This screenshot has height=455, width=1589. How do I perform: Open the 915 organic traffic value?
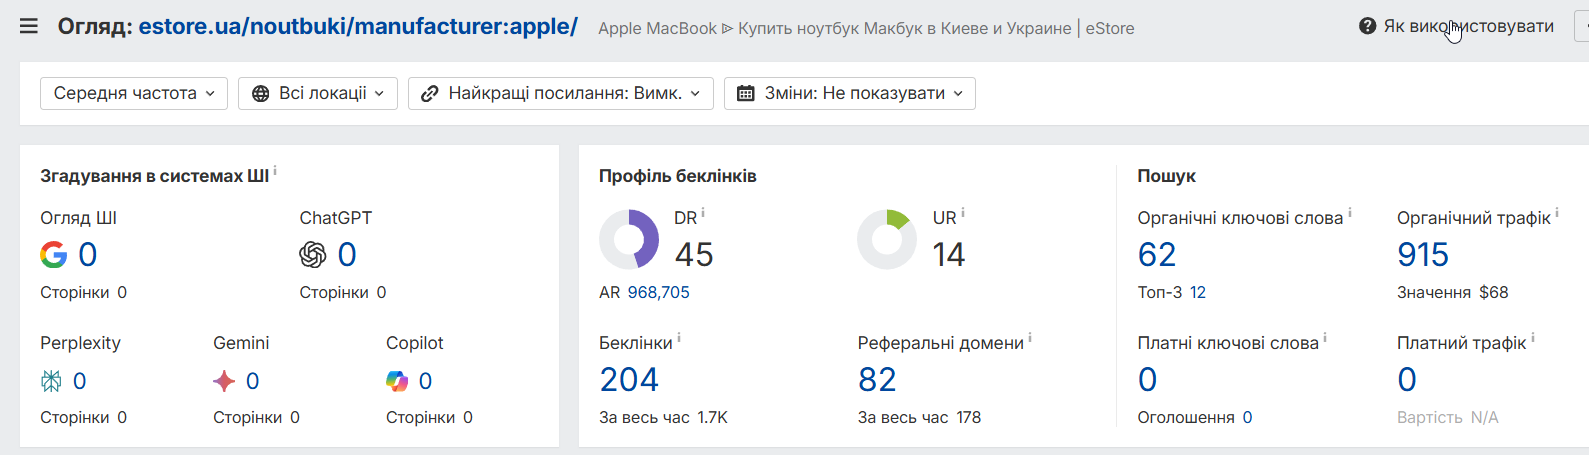tap(1423, 255)
